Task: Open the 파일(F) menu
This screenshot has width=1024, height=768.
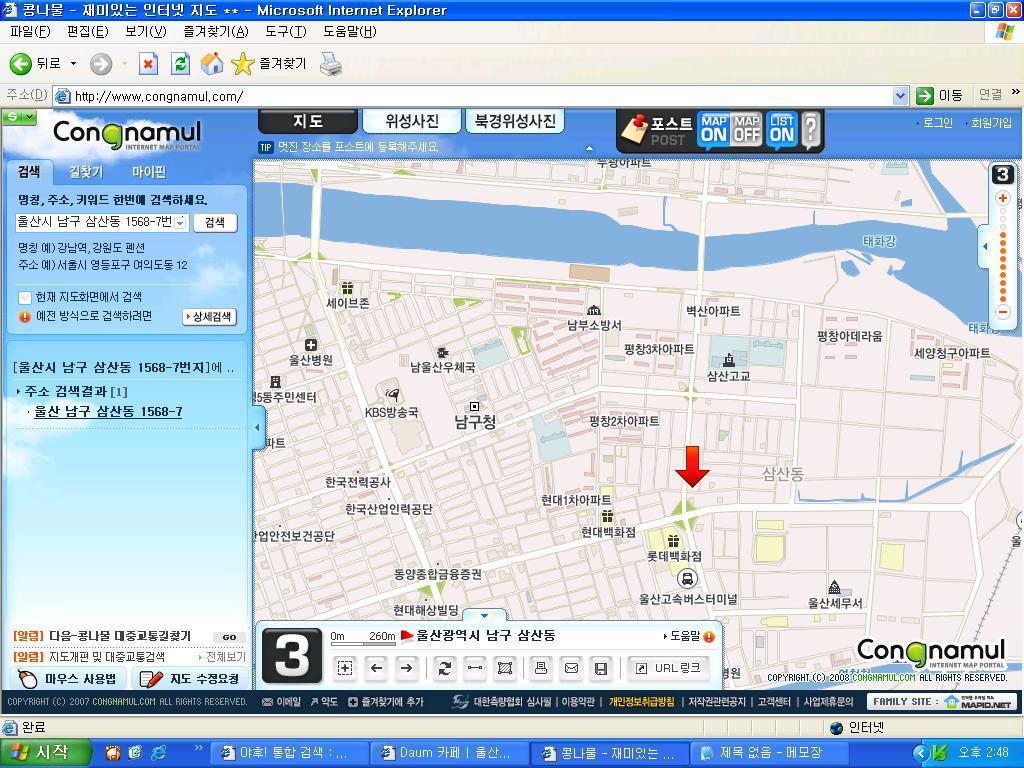Action: pos(30,31)
